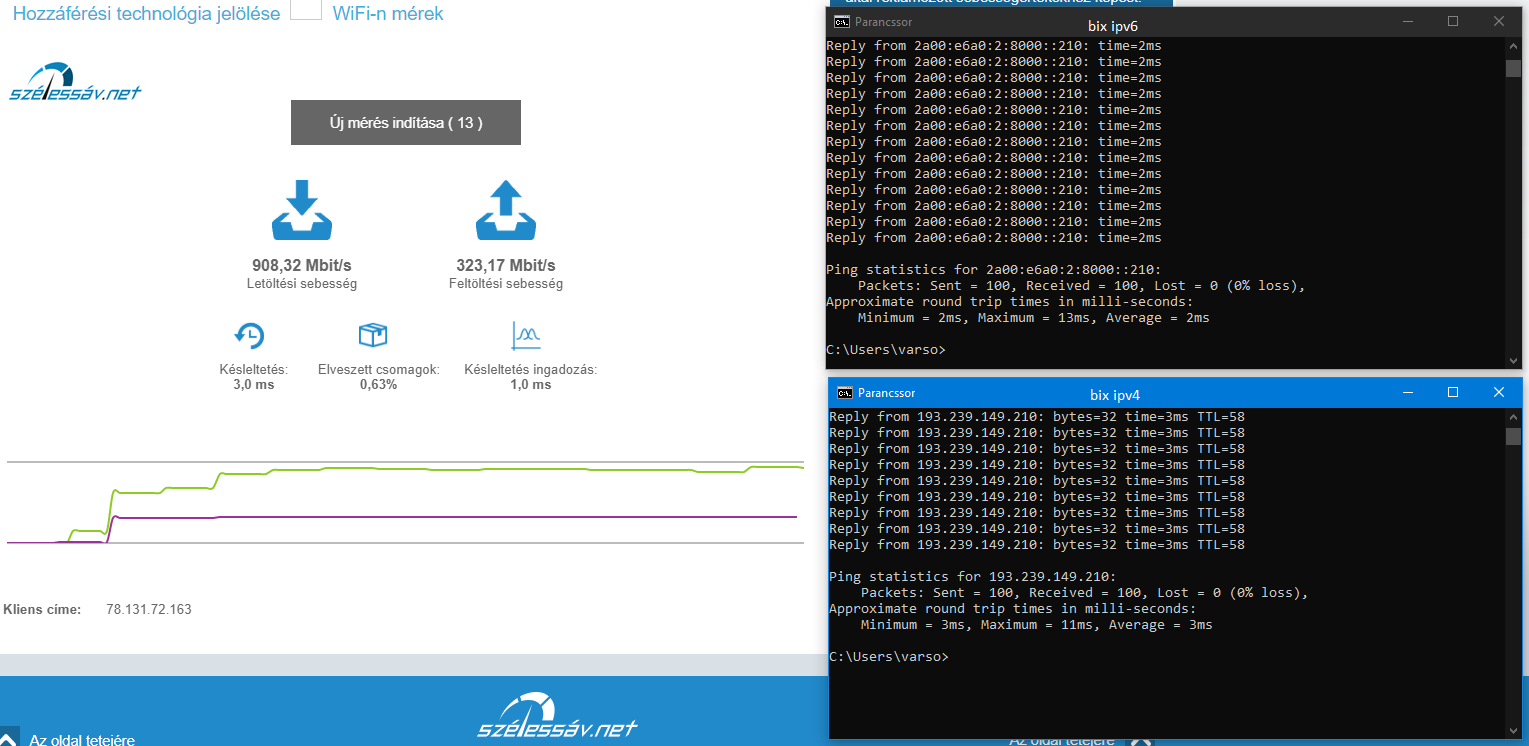Click the szélessáv.net footer logo
Viewport: 1529px width, 746px height.
[x=557, y=717]
